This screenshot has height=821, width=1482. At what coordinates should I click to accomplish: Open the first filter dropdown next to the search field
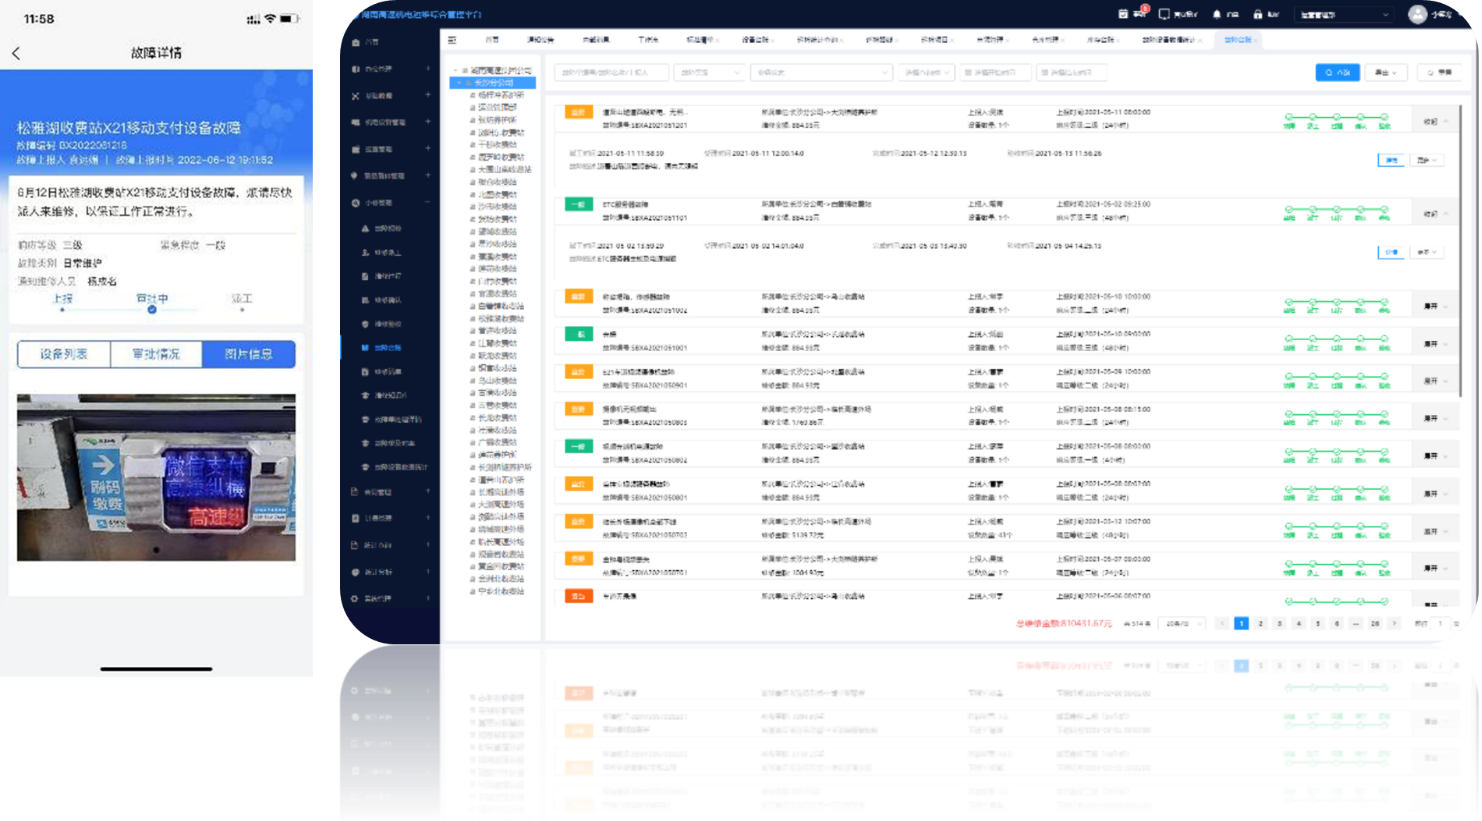click(x=710, y=73)
